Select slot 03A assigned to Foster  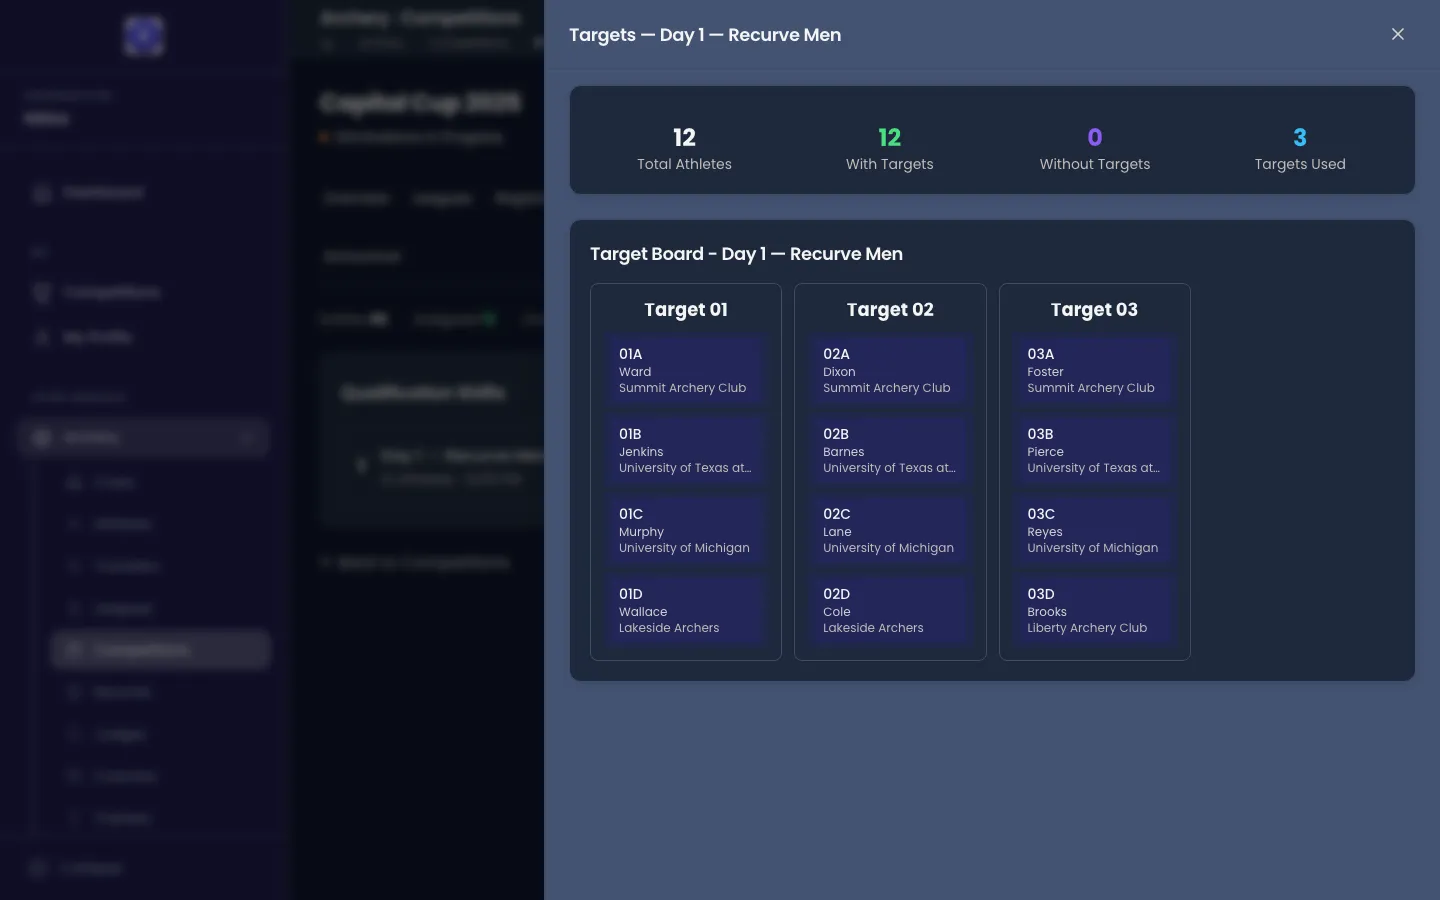[1094, 370]
